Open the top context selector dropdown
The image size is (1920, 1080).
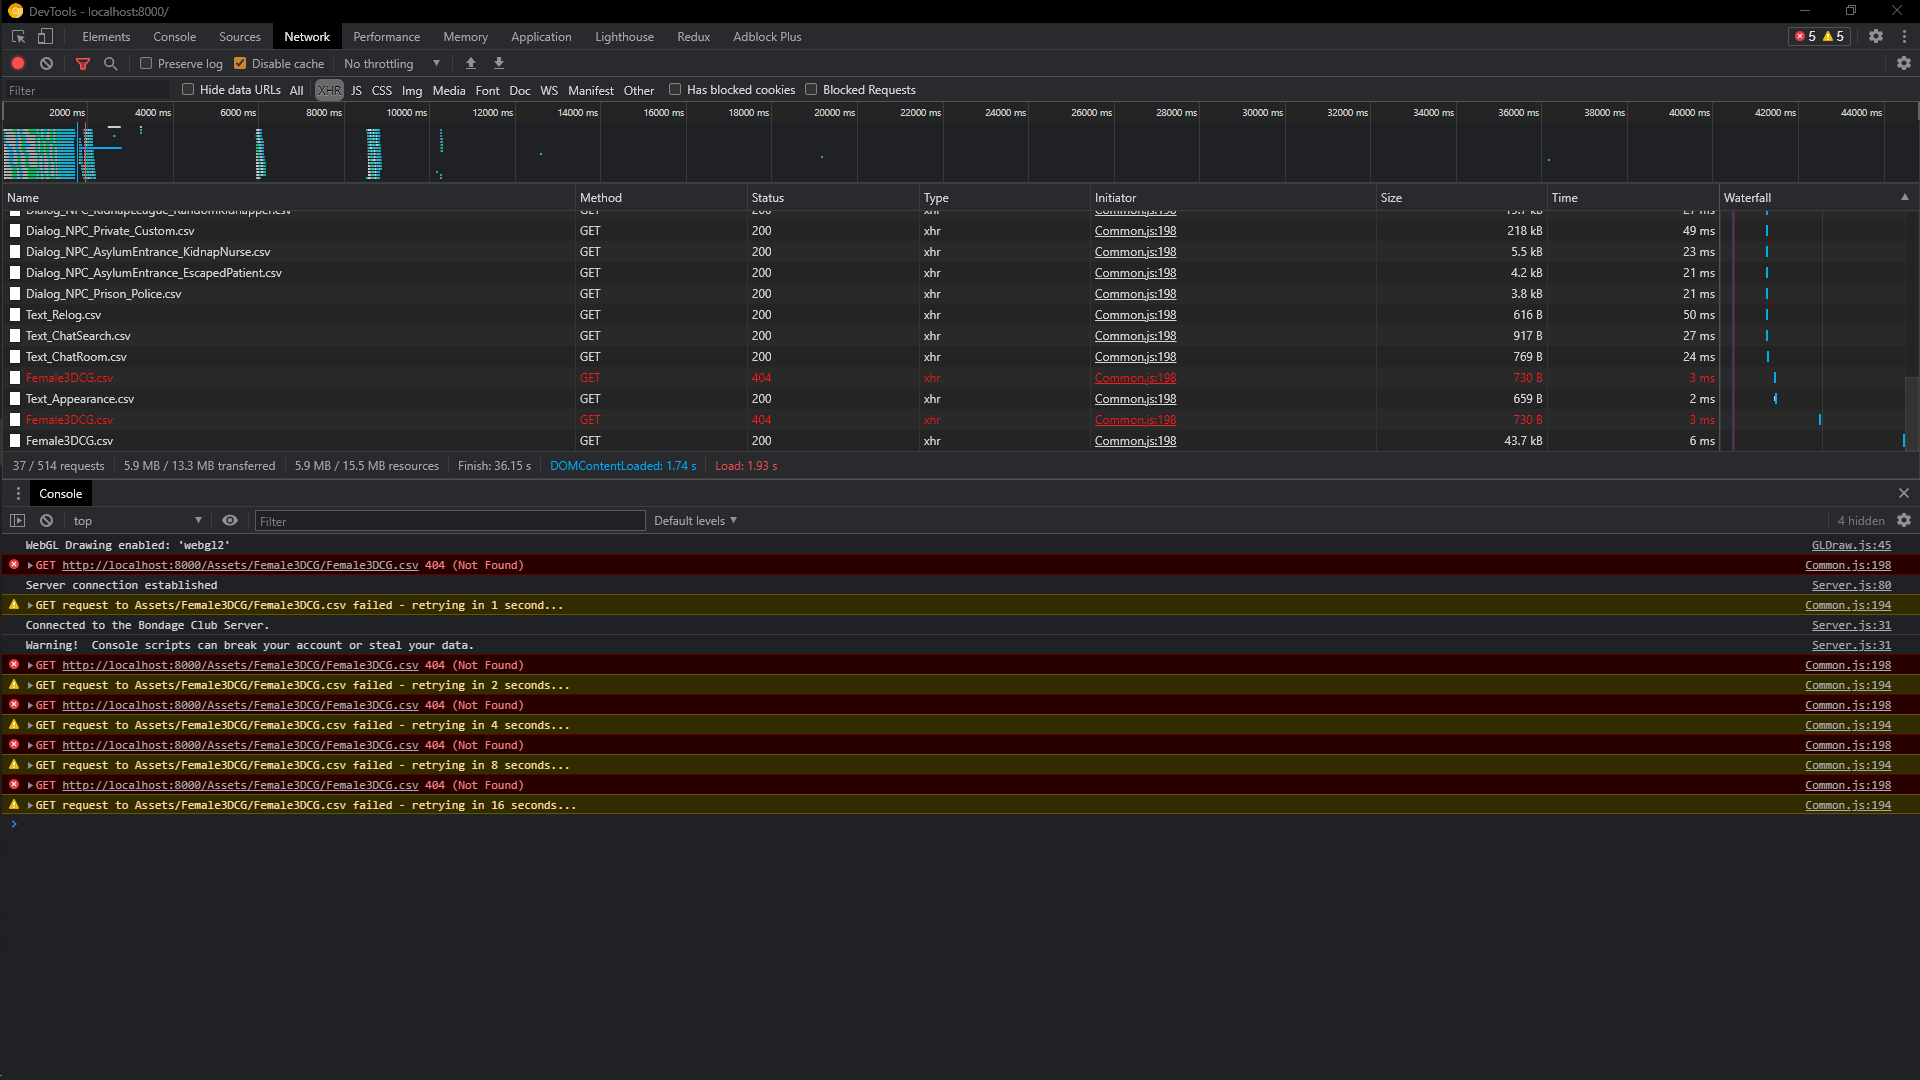[137, 520]
